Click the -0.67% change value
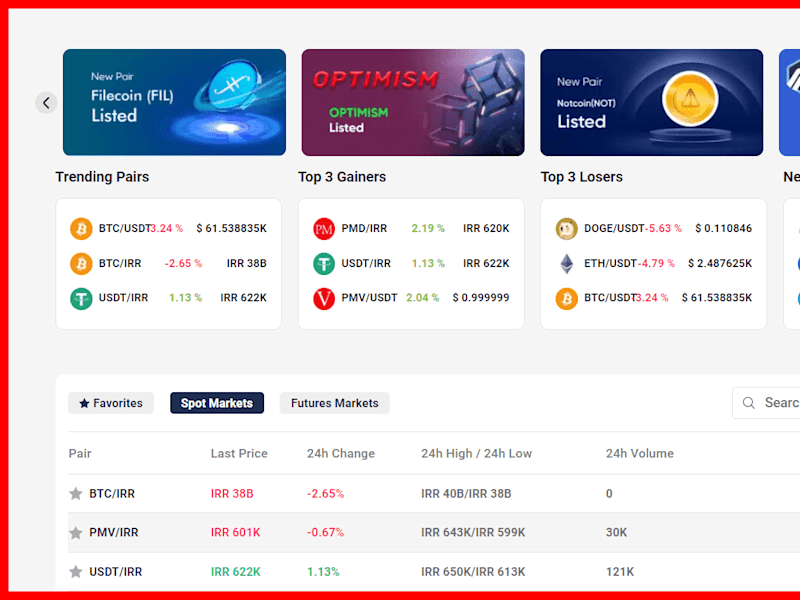800x600 pixels. pyautogui.click(x=326, y=532)
